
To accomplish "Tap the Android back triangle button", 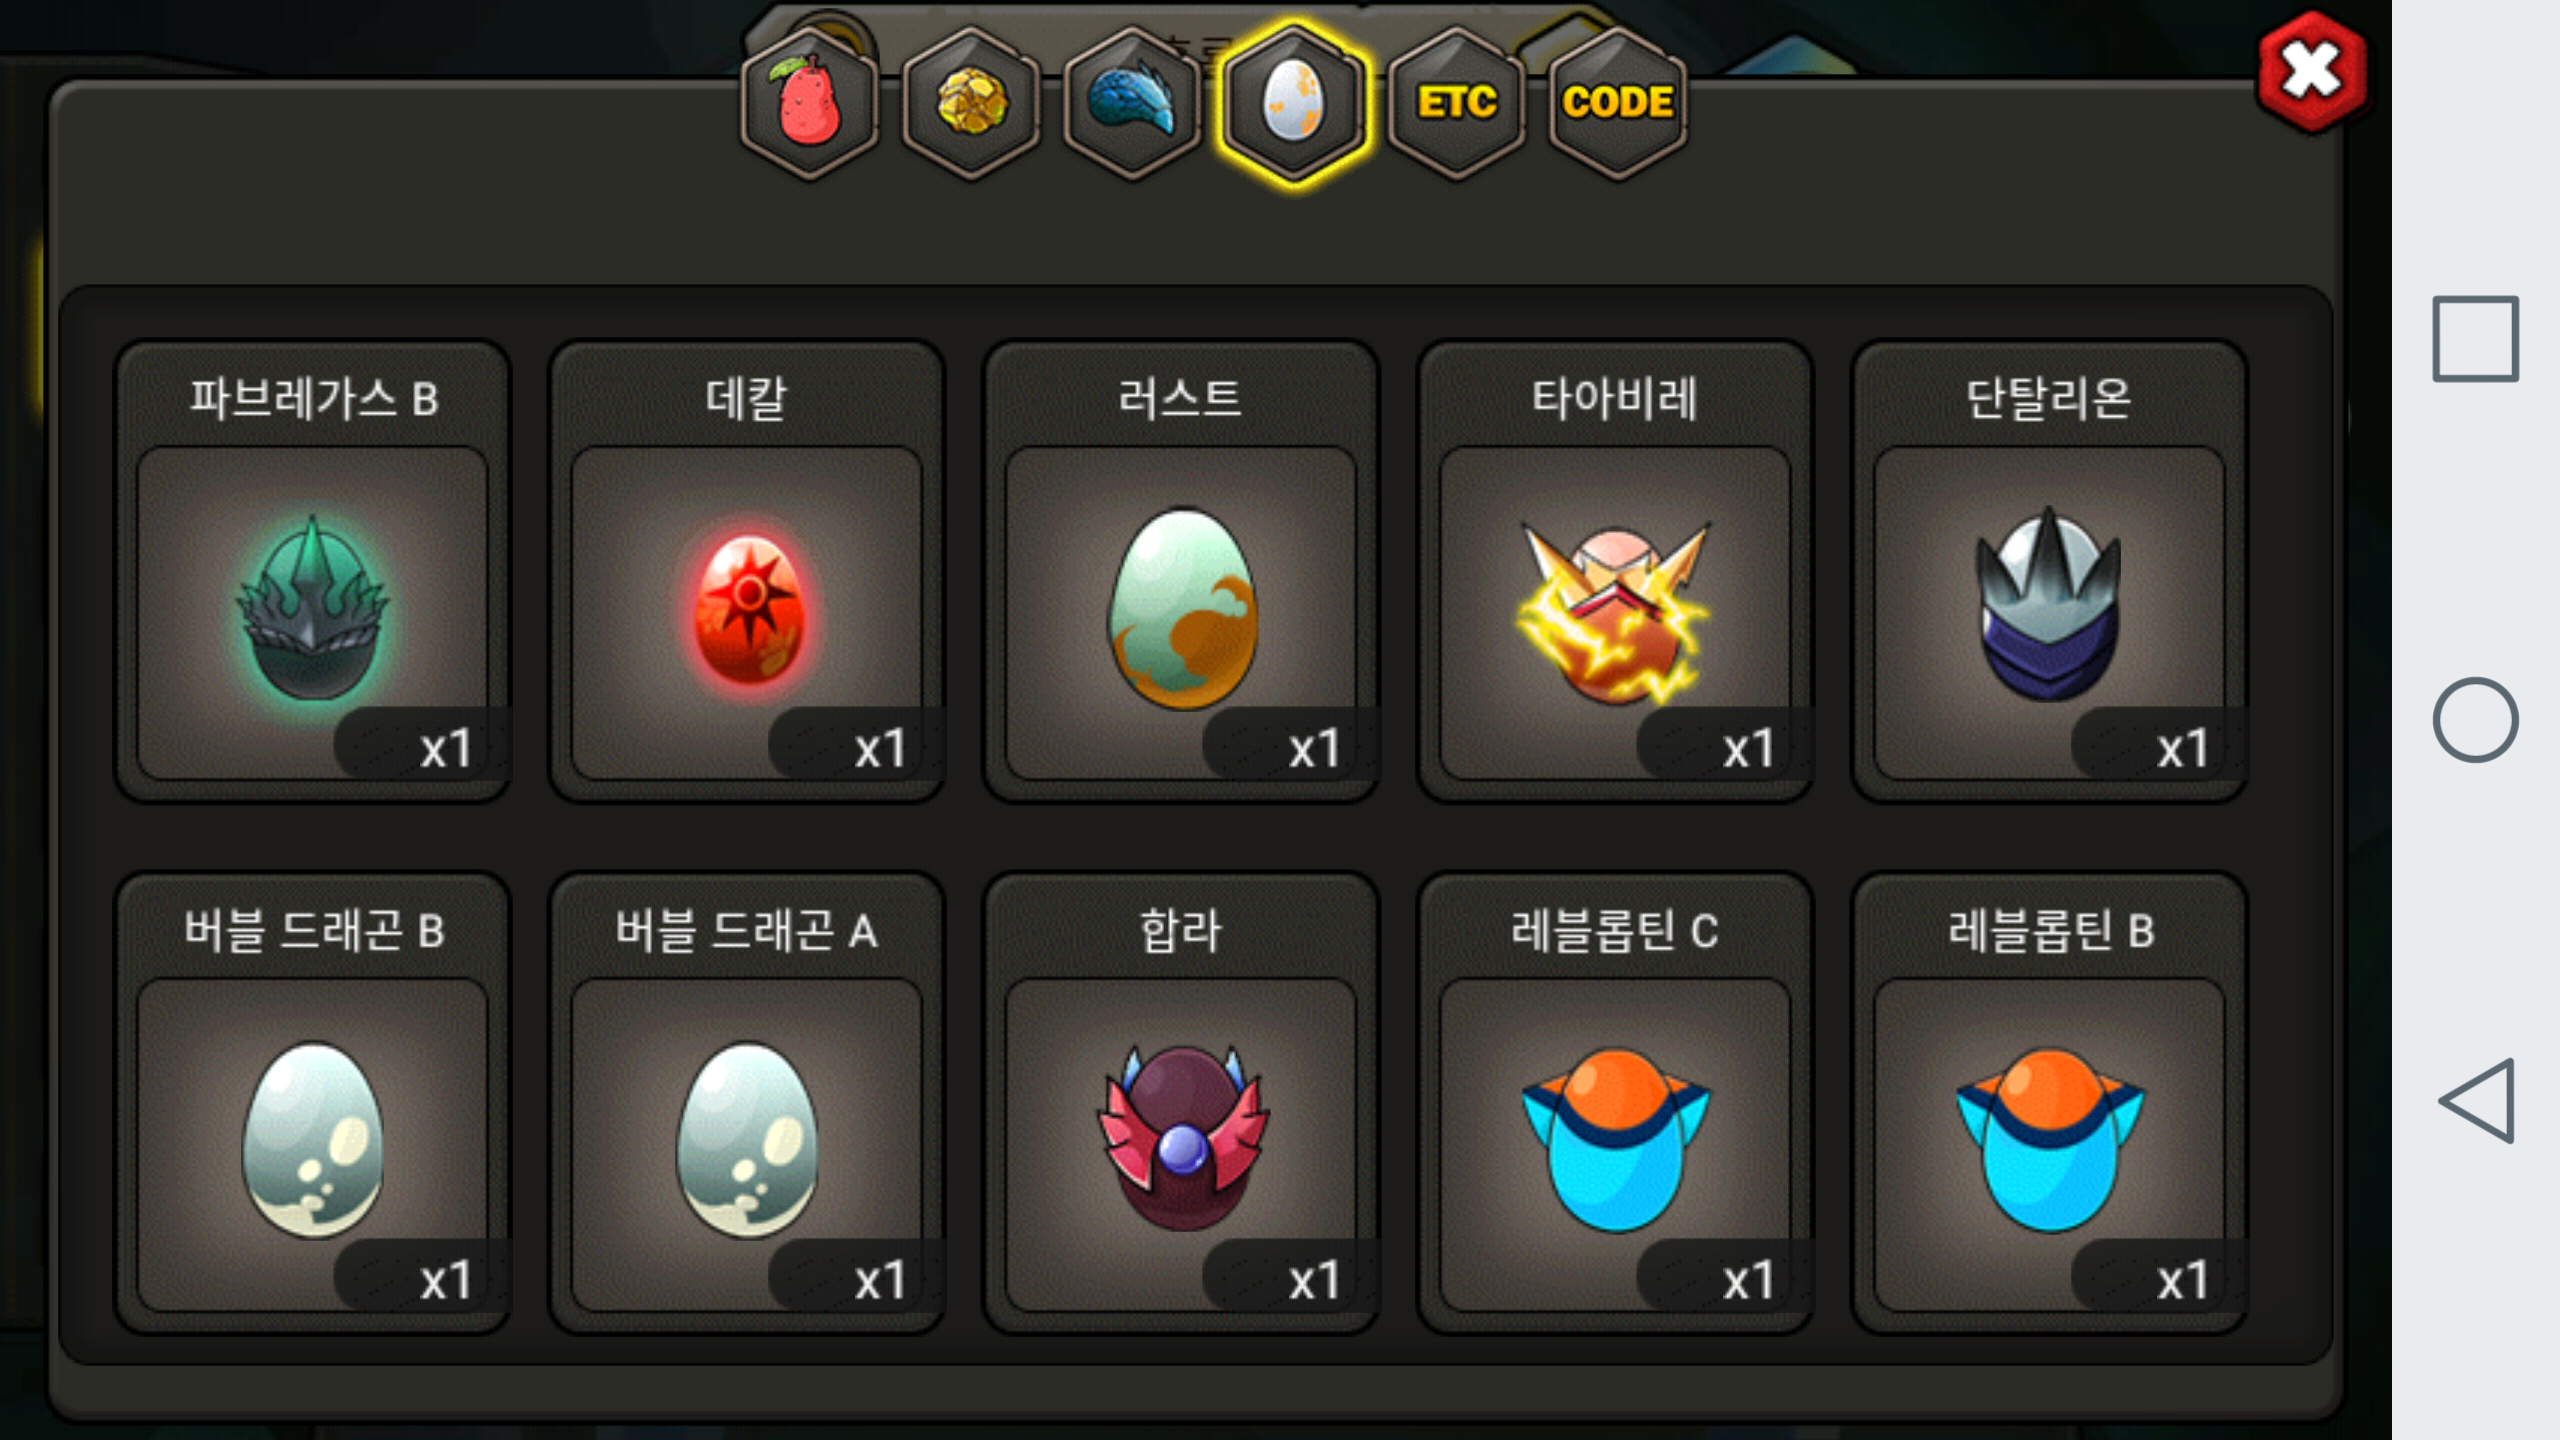I will pyautogui.click(x=2476, y=1100).
